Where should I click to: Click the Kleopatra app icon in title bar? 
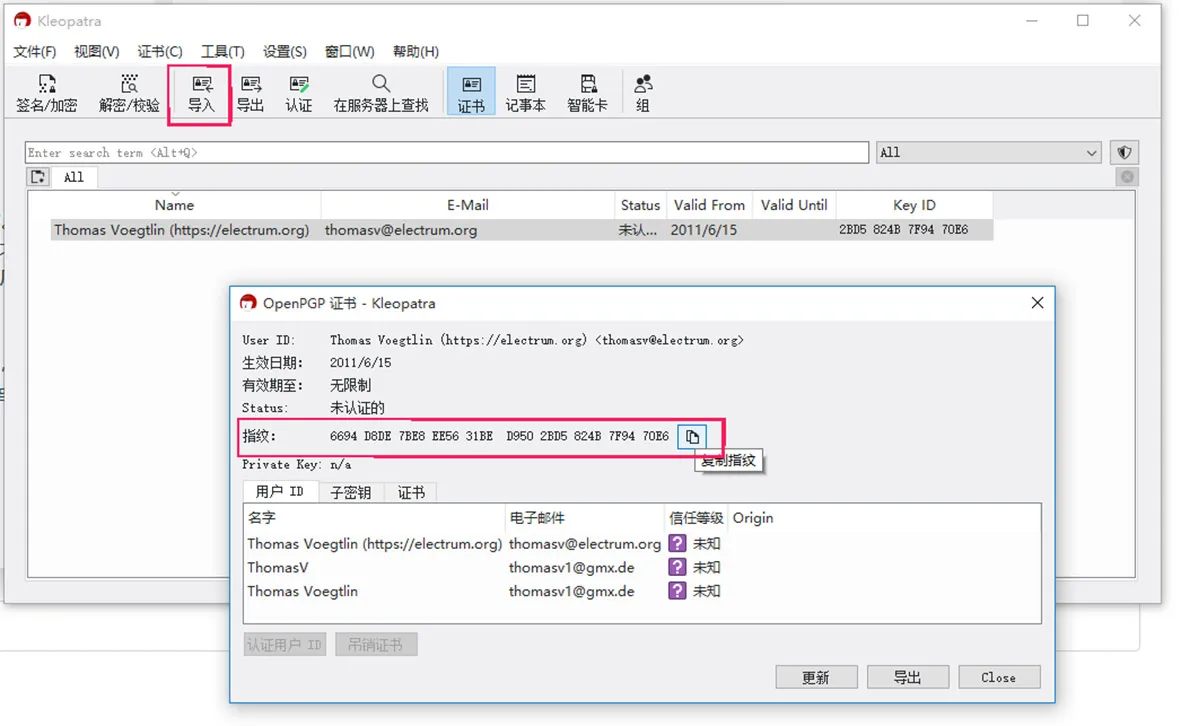(23, 20)
